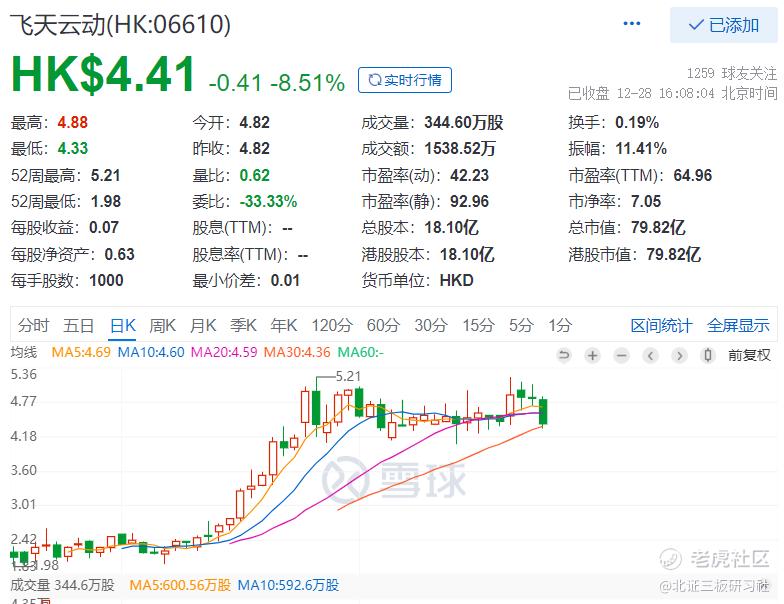The image size is (784, 604).
Task: Select the 周K weekly candlestick tab
Action: [162, 326]
